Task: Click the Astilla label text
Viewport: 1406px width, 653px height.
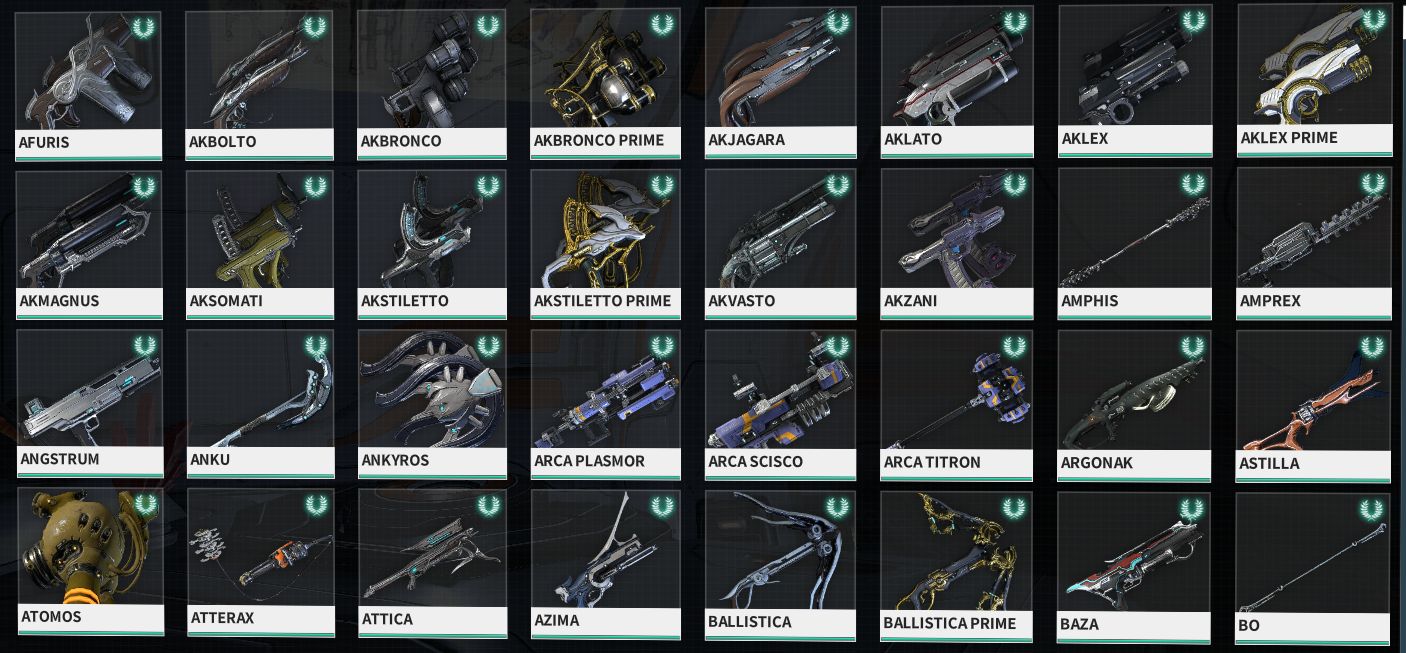Action: (x=1269, y=464)
